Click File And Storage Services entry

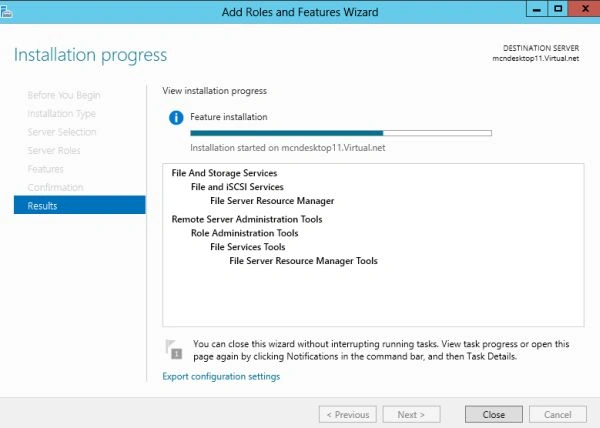224,173
